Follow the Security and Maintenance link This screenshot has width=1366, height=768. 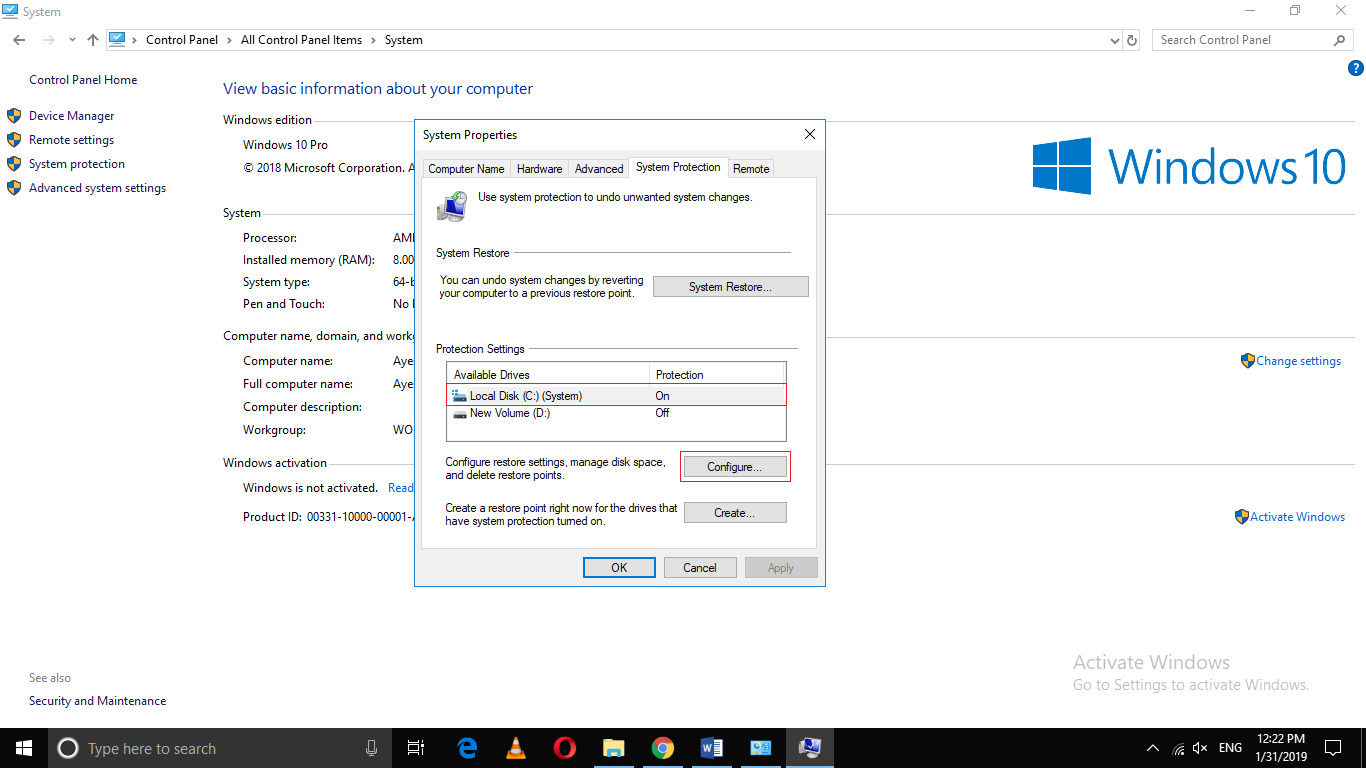click(97, 700)
